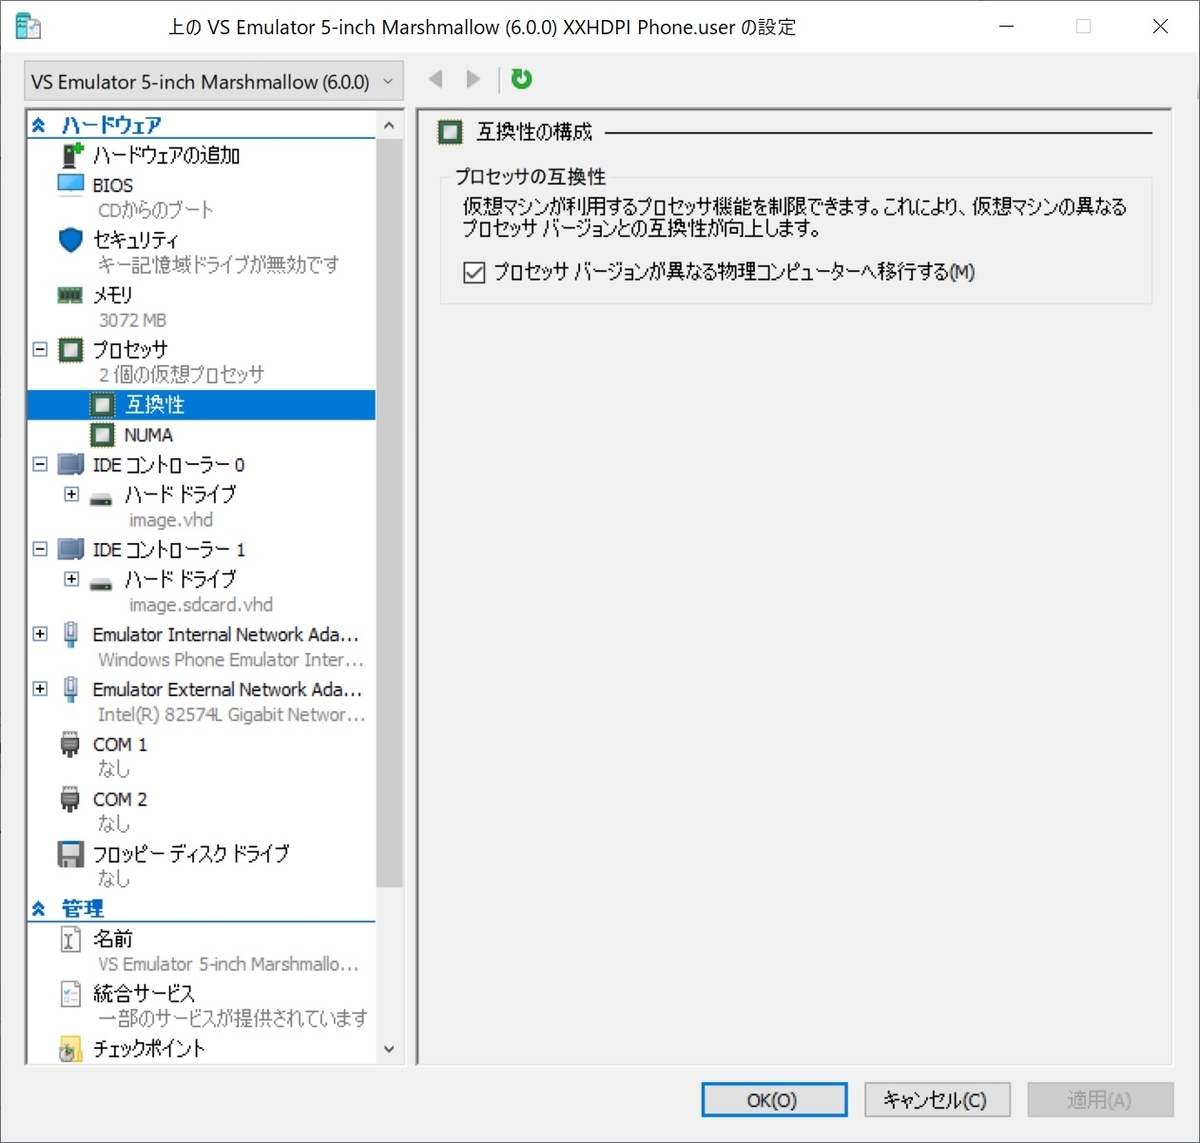
Task: Collapse the IDE コントローラー 1 node
Action: point(40,549)
